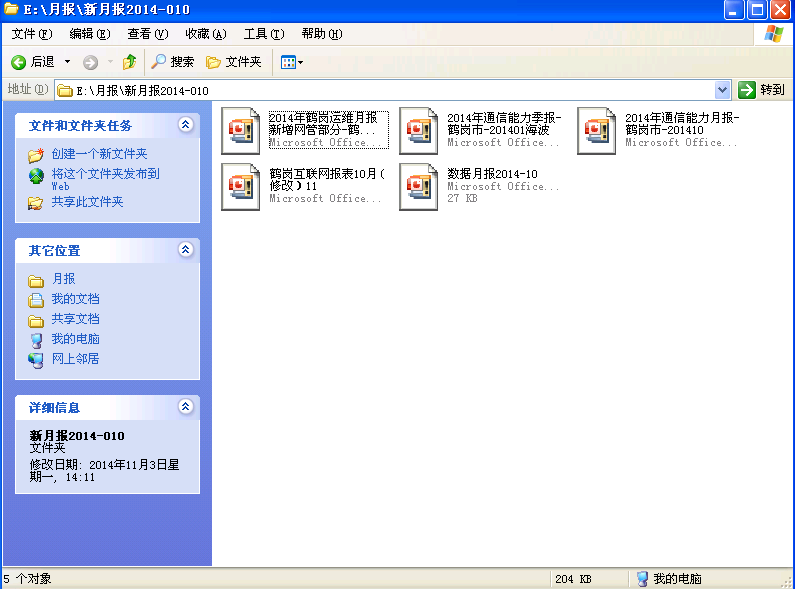Click status bar text 5 个对象
The height and width of the screenshot is (589, 795).
click(x=27, y=578)
